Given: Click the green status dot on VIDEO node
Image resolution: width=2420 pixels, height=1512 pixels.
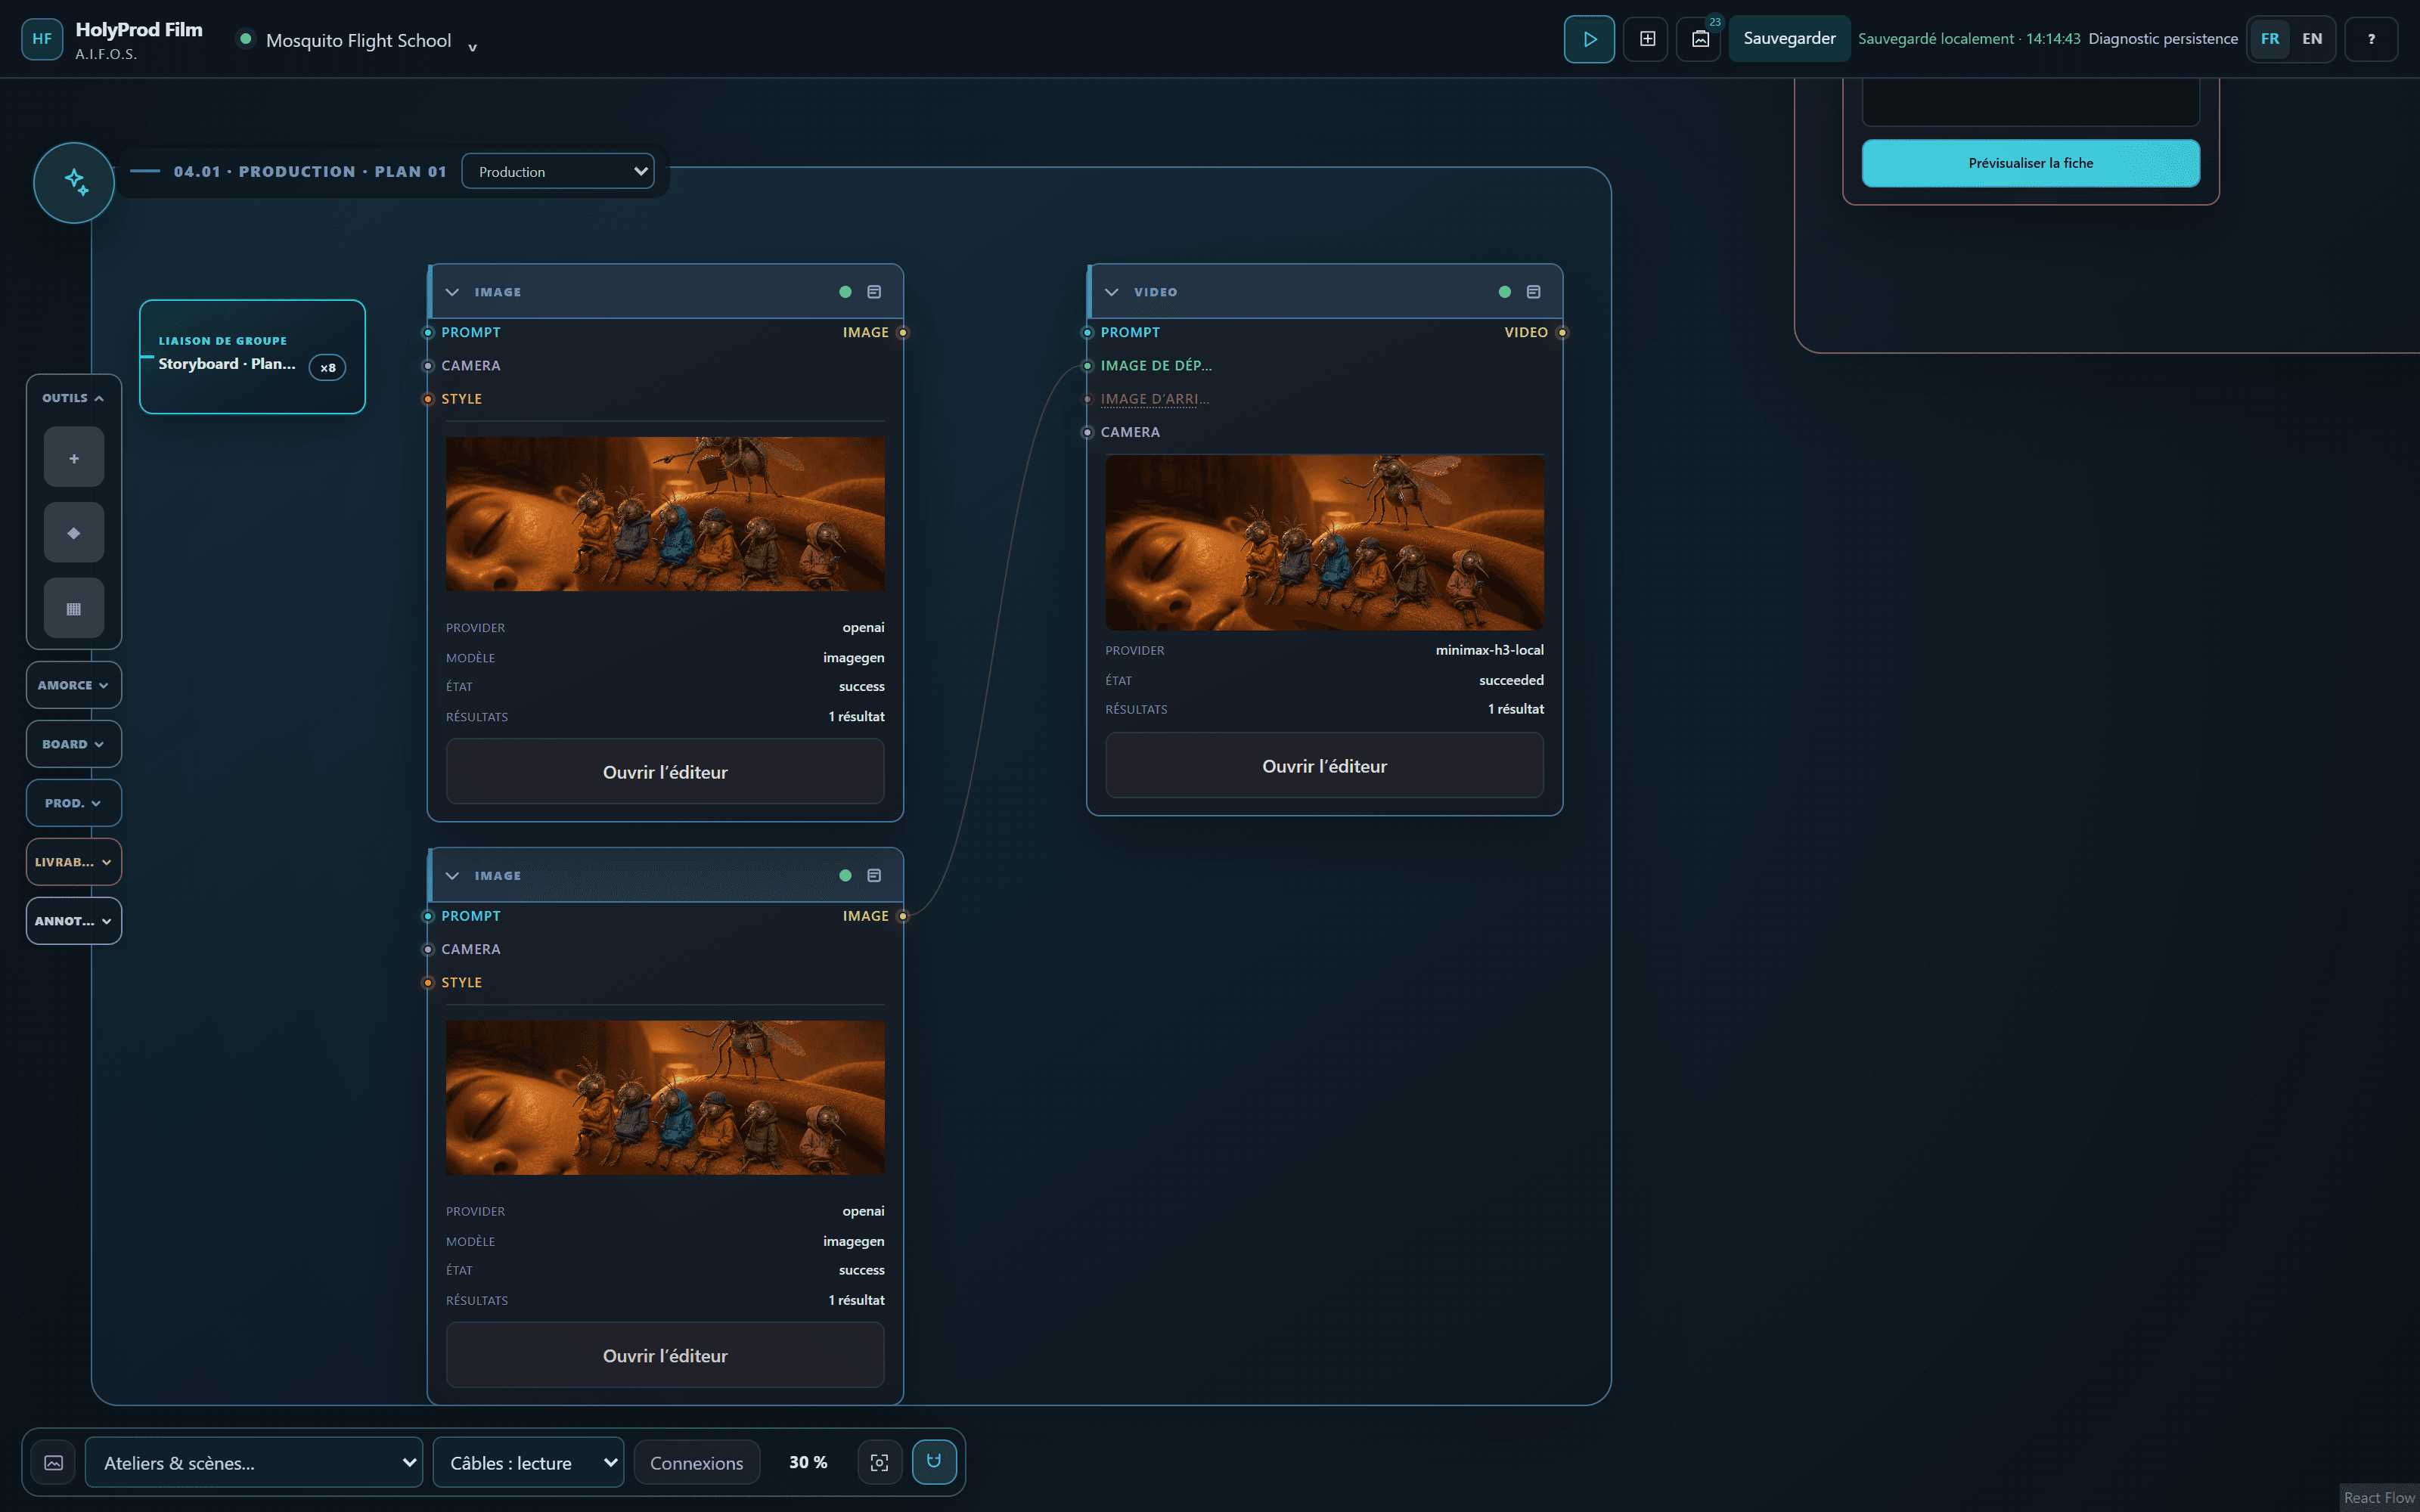Looking at the screenshot, I should [x=1504, y=292].
